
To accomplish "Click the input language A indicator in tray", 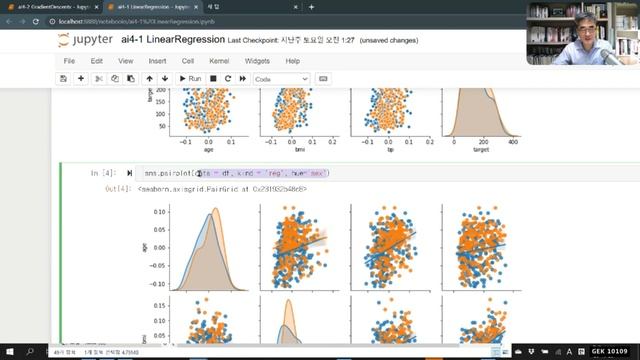I will click(x=569, y=351).
